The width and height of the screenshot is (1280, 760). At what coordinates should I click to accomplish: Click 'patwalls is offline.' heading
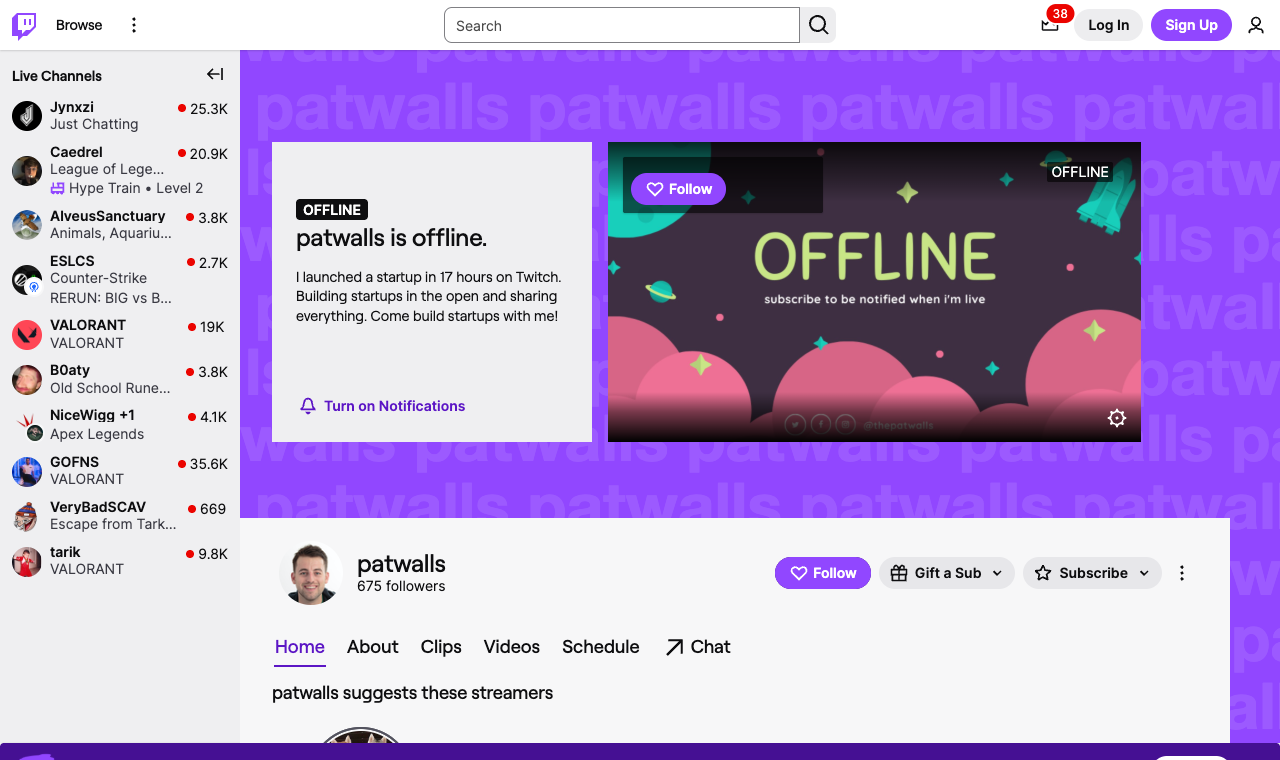pos(391,238)
